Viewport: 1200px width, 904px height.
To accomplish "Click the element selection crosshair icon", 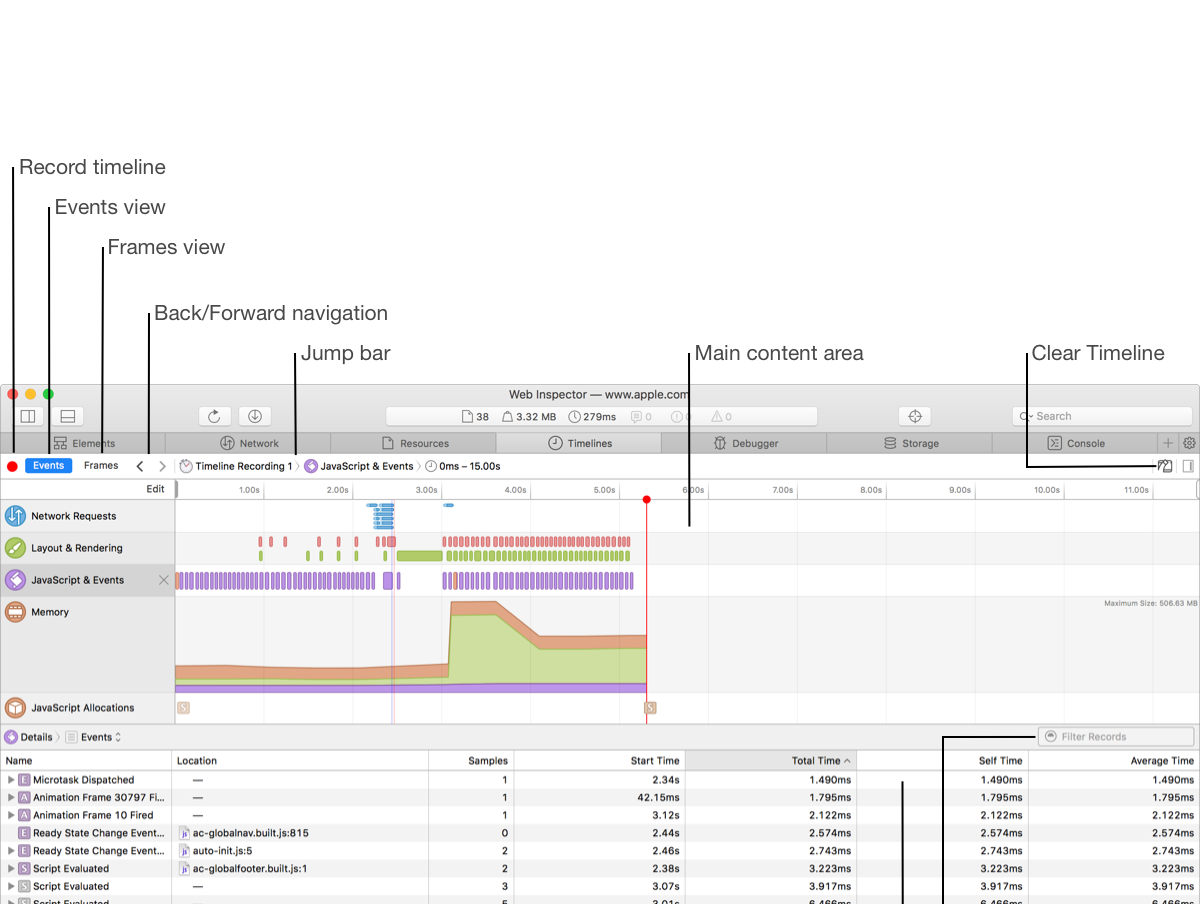I will click(x=914, y=416).
